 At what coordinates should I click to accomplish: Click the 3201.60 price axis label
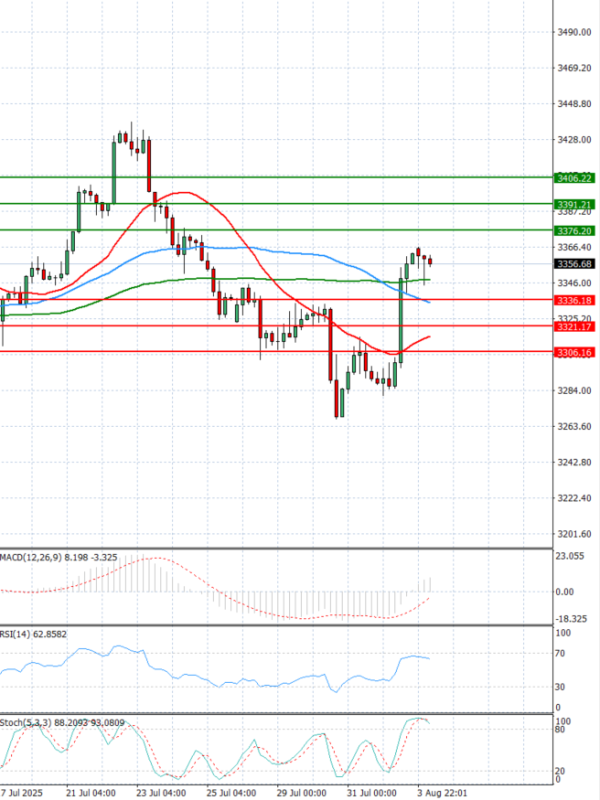(x=574, y=534)
